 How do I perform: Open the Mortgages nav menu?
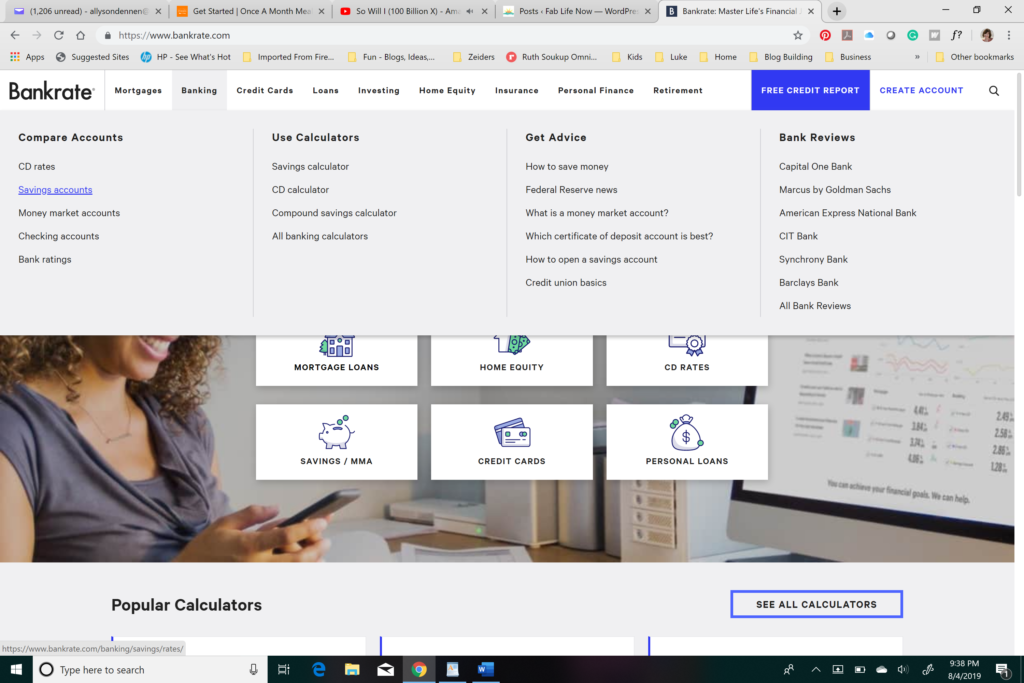[x=138, y=91]
